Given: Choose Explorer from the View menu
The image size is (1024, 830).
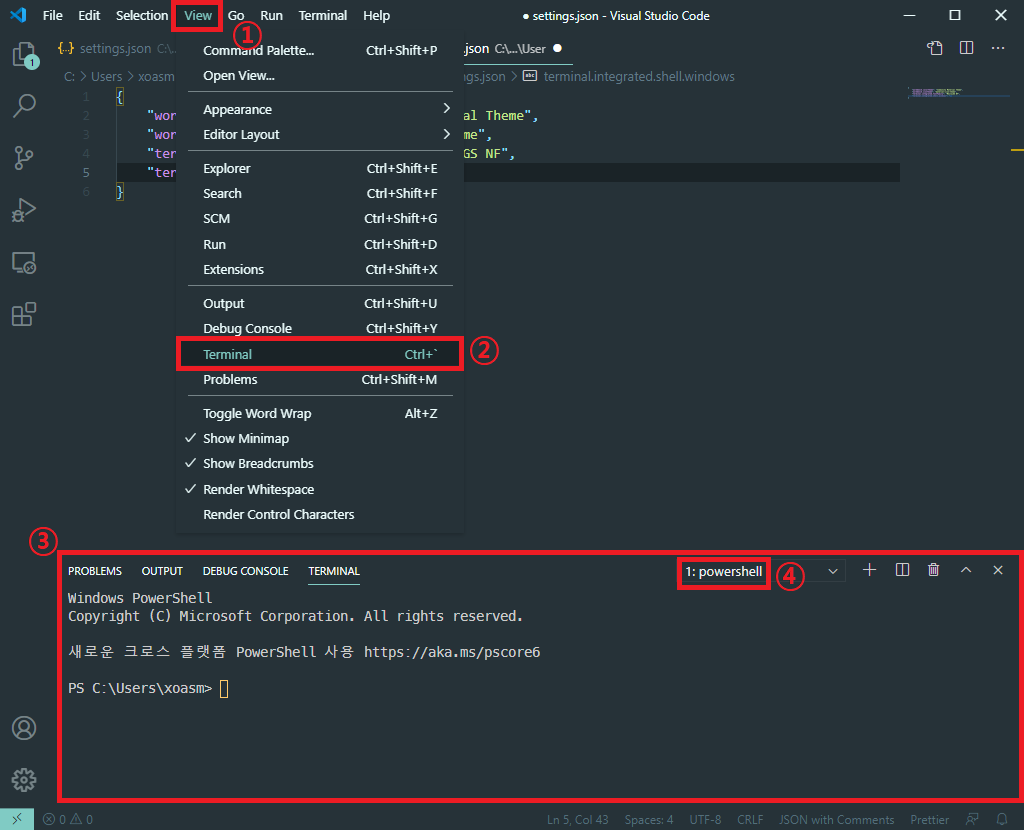Looking at the screenshot, I should [320, 168].
